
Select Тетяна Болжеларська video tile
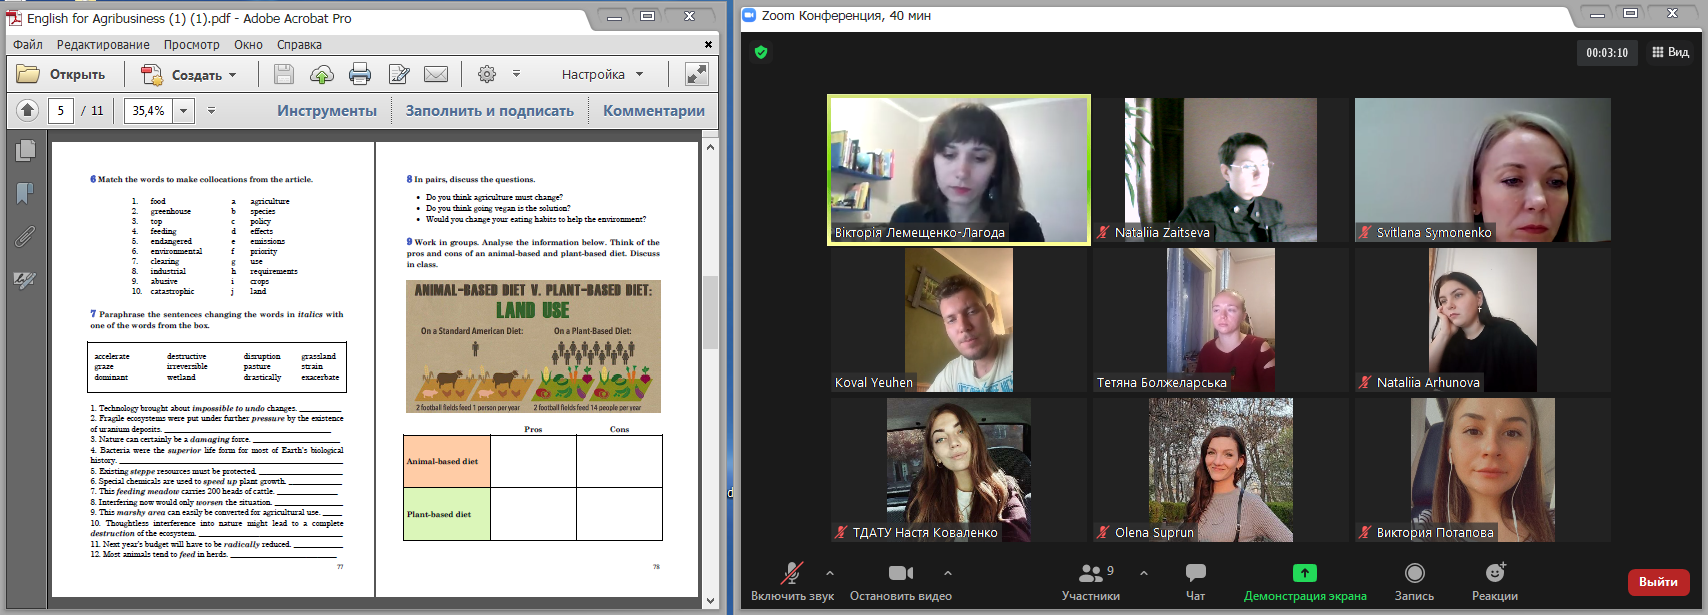click(x=1220, y=320)
